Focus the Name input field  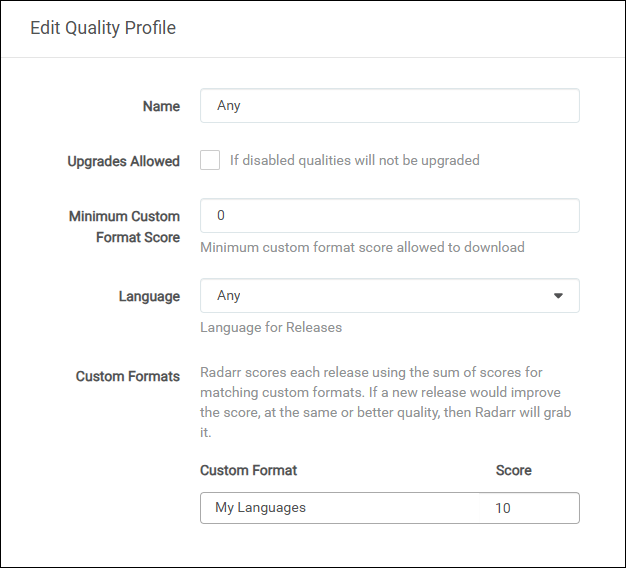[x=389, y=106]
